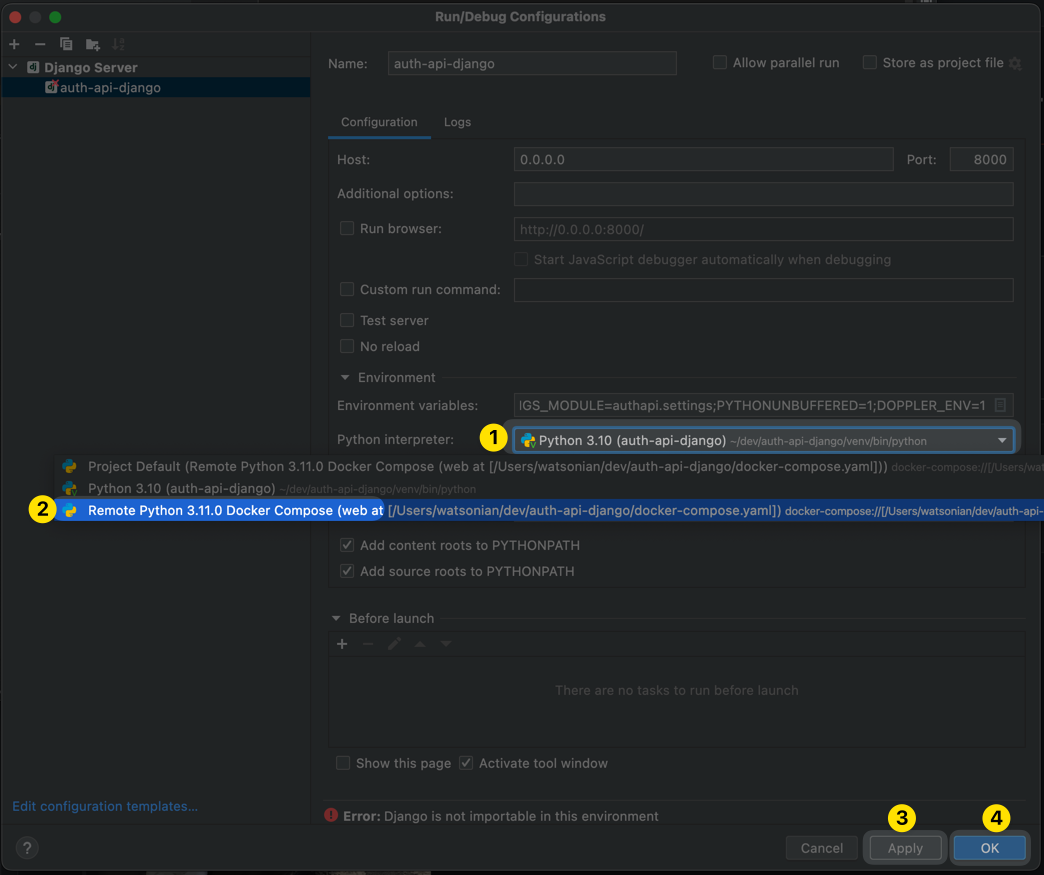
Task: Enable Test server option
Action: (347, 320)
